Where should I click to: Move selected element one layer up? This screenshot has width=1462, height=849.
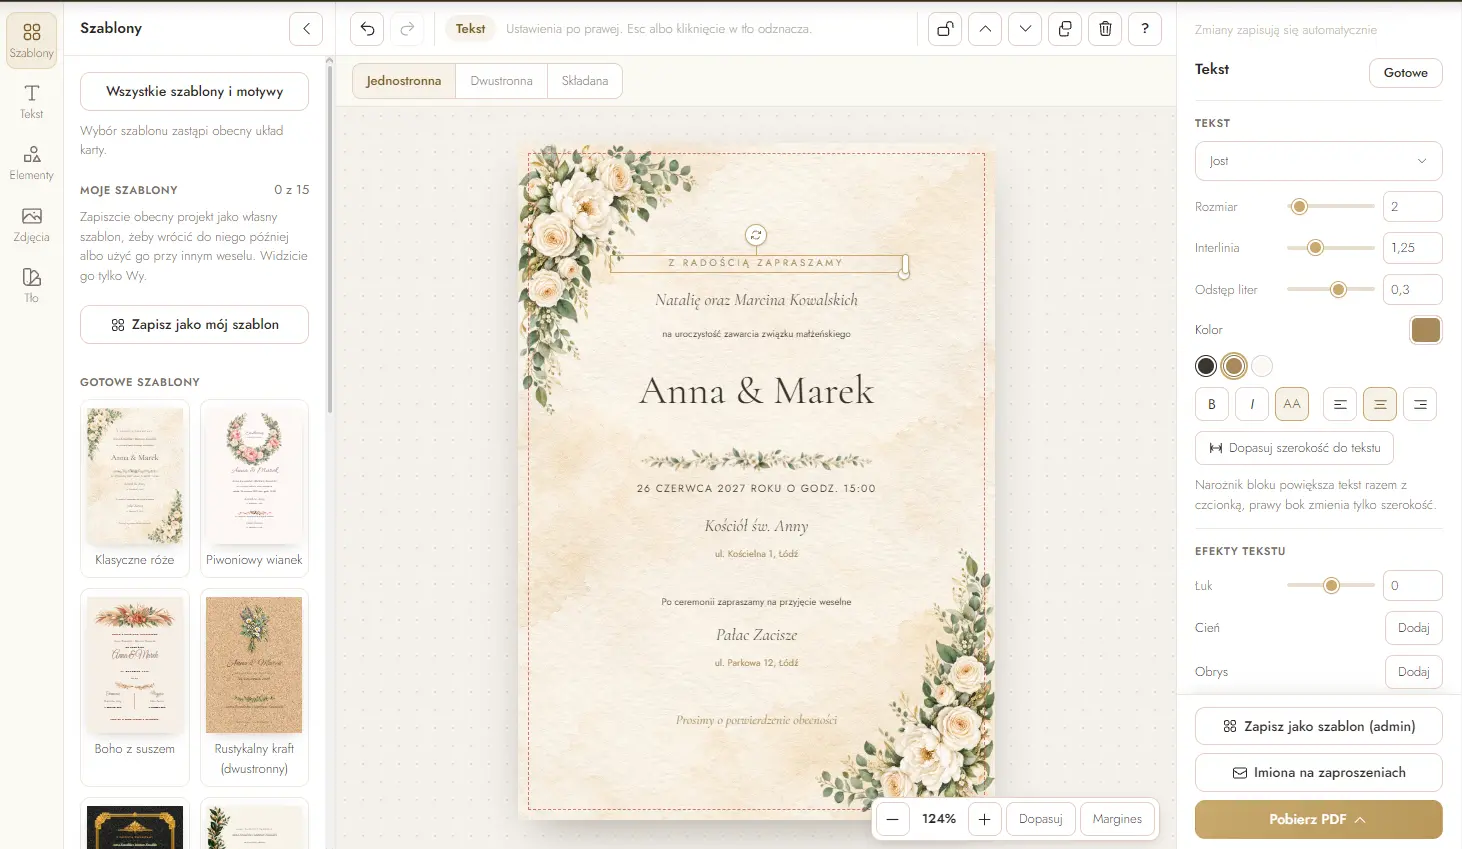click(985, 29)
